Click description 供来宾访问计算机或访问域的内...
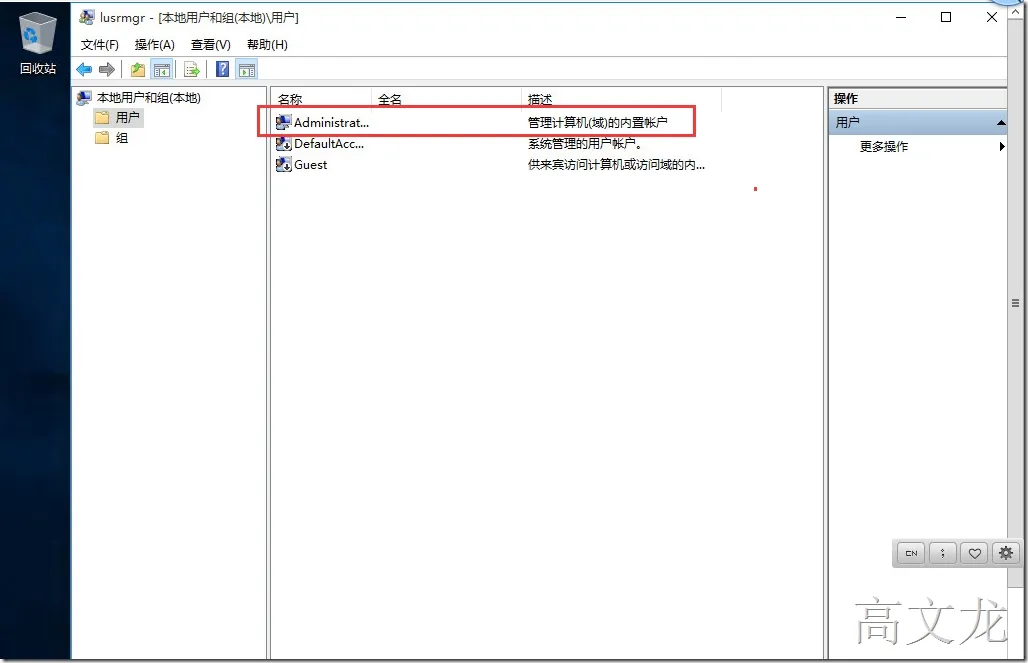Image resolution: width=1028 pixels, height=663 pixels. pos(616,165)
